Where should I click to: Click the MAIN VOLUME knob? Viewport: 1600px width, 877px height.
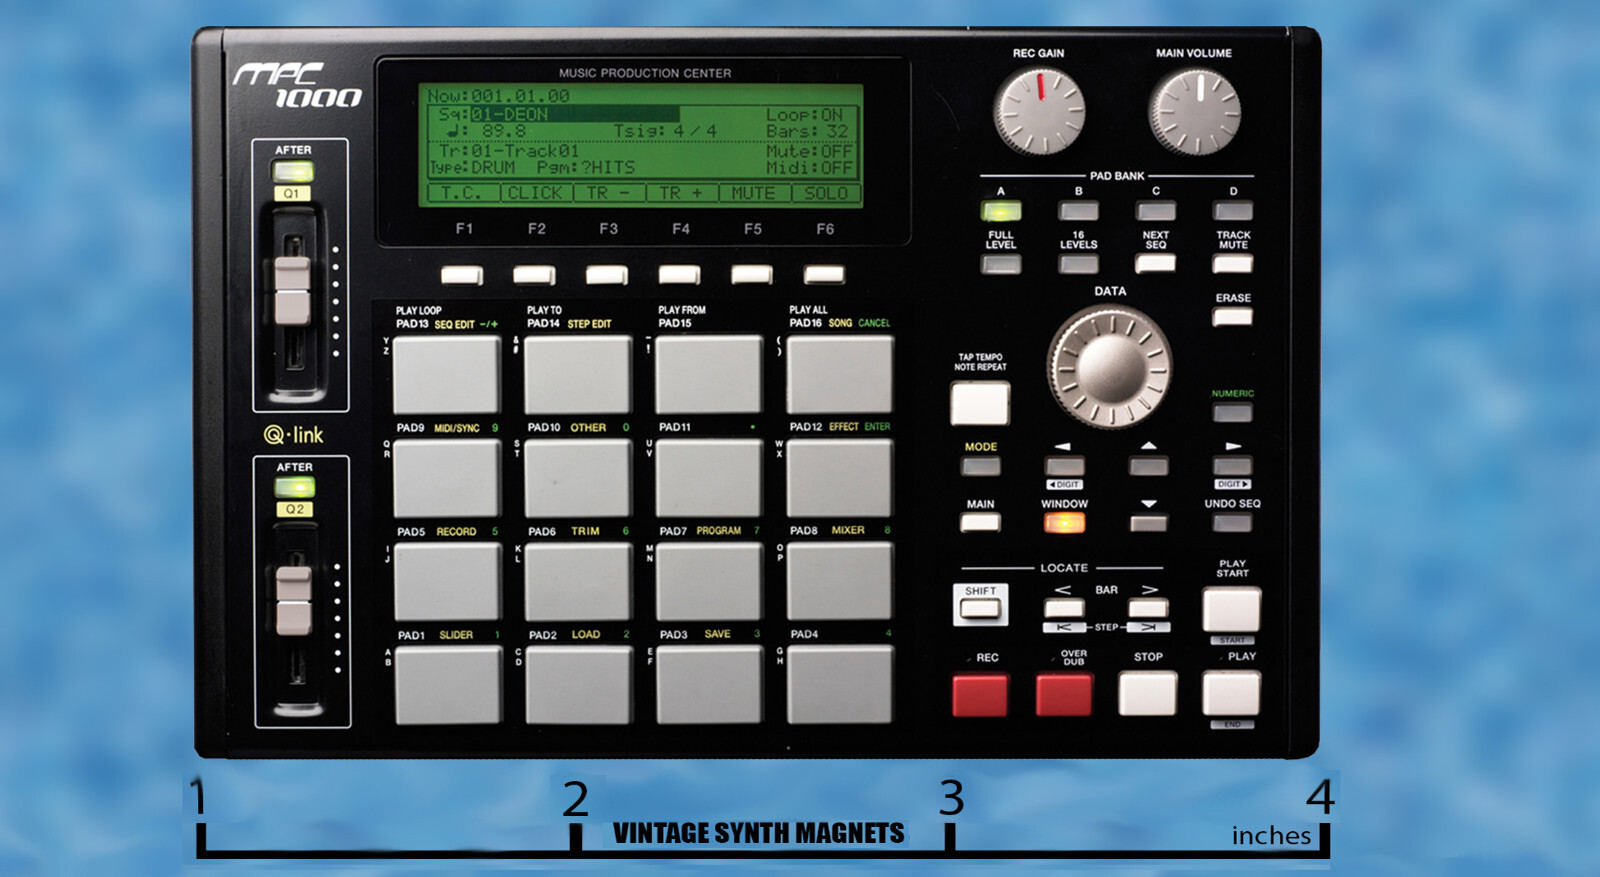1194,111
